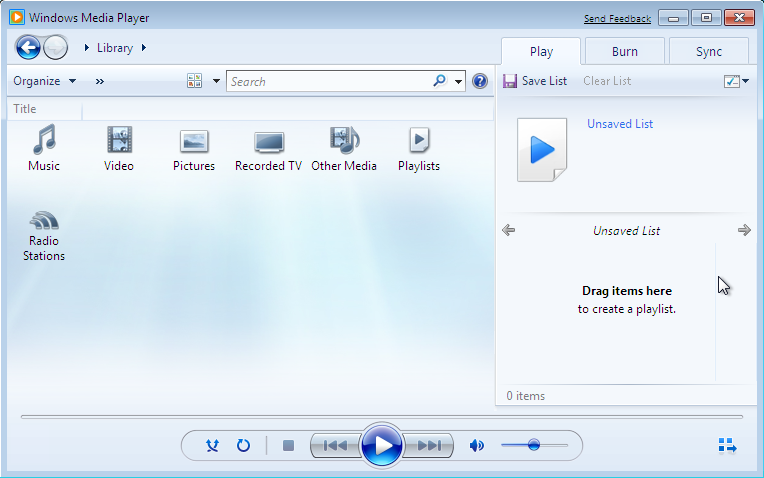Open the Radio Stations category
This screenshot has width=764, height=478.
coord(44,236)
